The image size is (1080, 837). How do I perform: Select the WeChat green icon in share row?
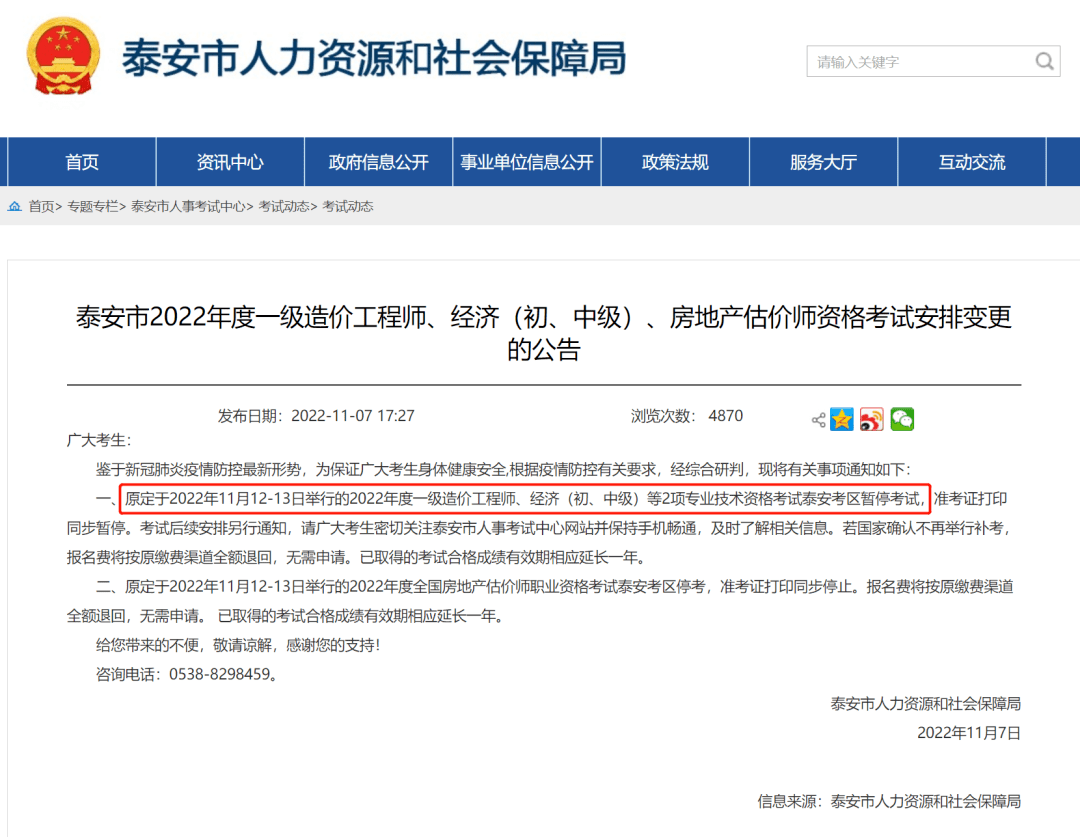click(x=900, y=419)
